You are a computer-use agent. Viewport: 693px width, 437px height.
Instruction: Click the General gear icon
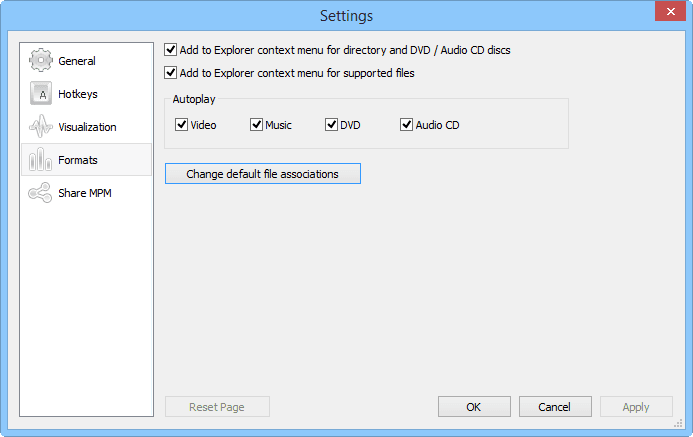(40, 61)
